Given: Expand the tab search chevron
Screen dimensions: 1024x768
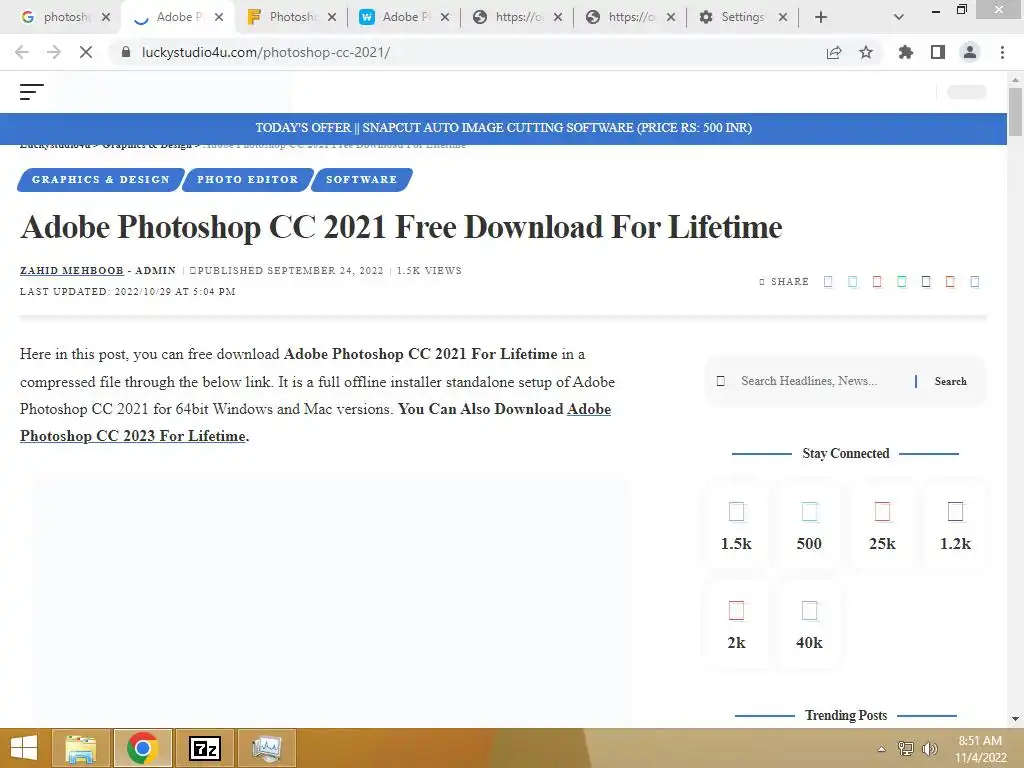Looking at the screenshot, I should [899, 17].
